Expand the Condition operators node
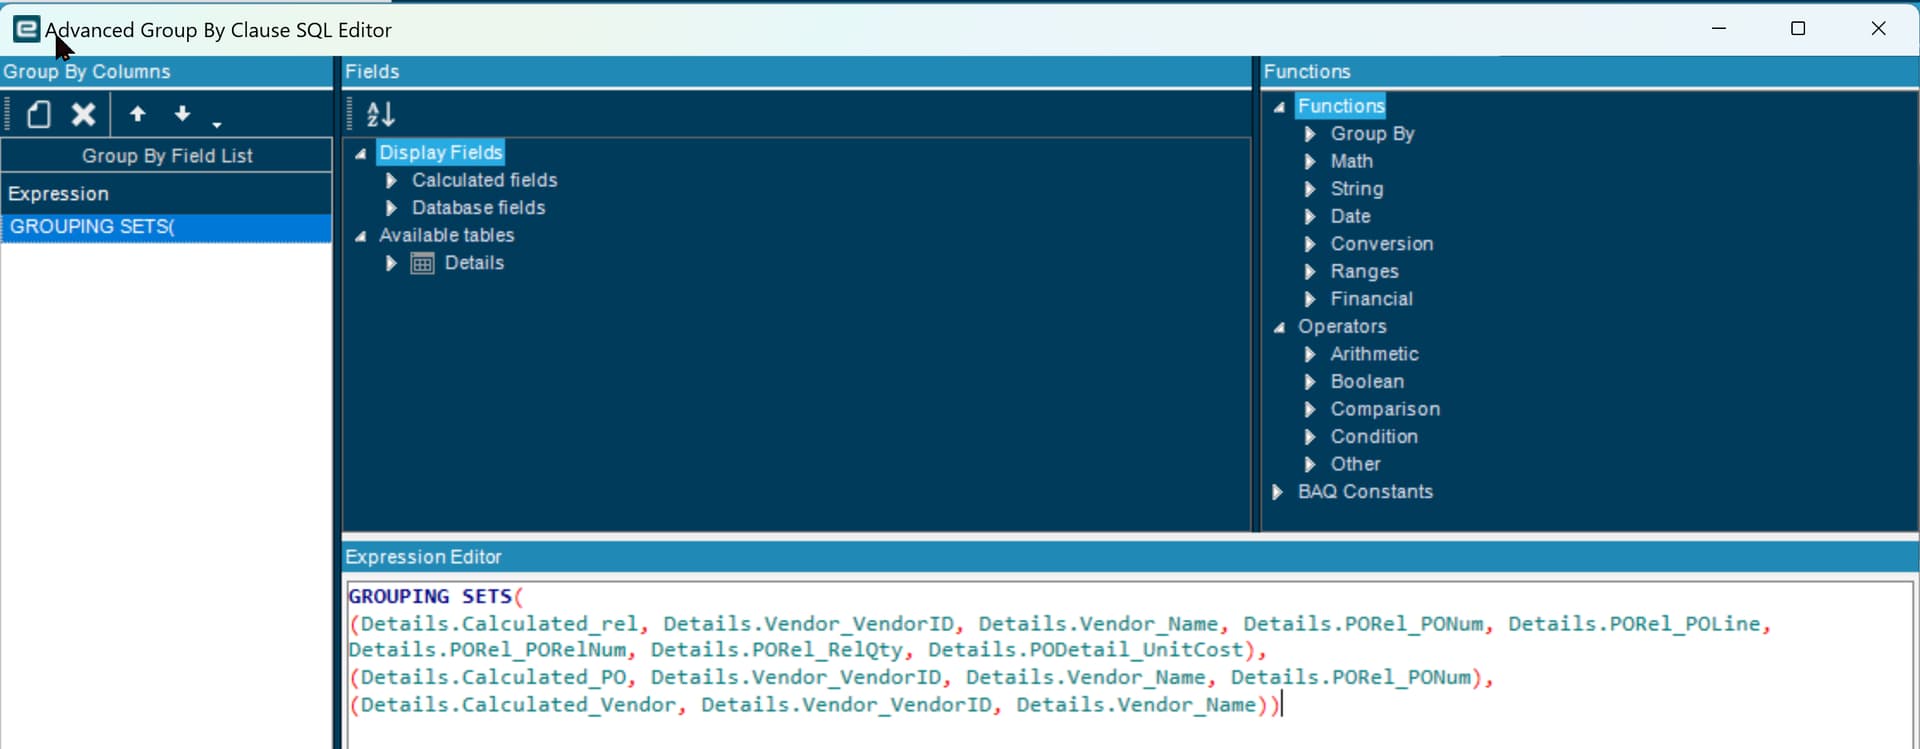Viewport: 1920px width, 749px height. click(x=1310, y=436)
